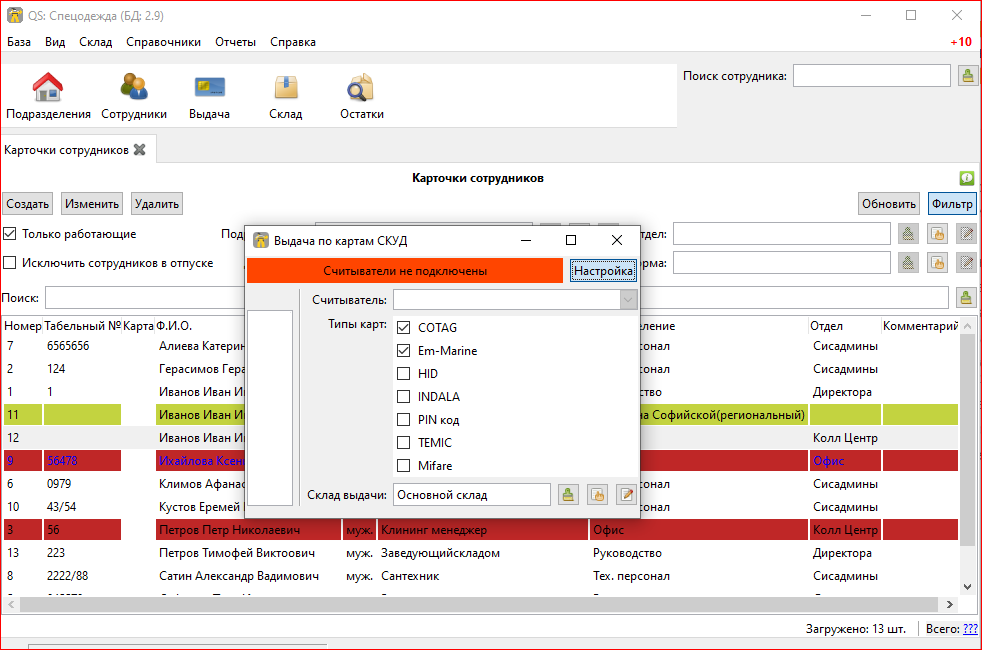Click the select icon beside Склад выдачи

pyautogui.click(x=597, y=494)
